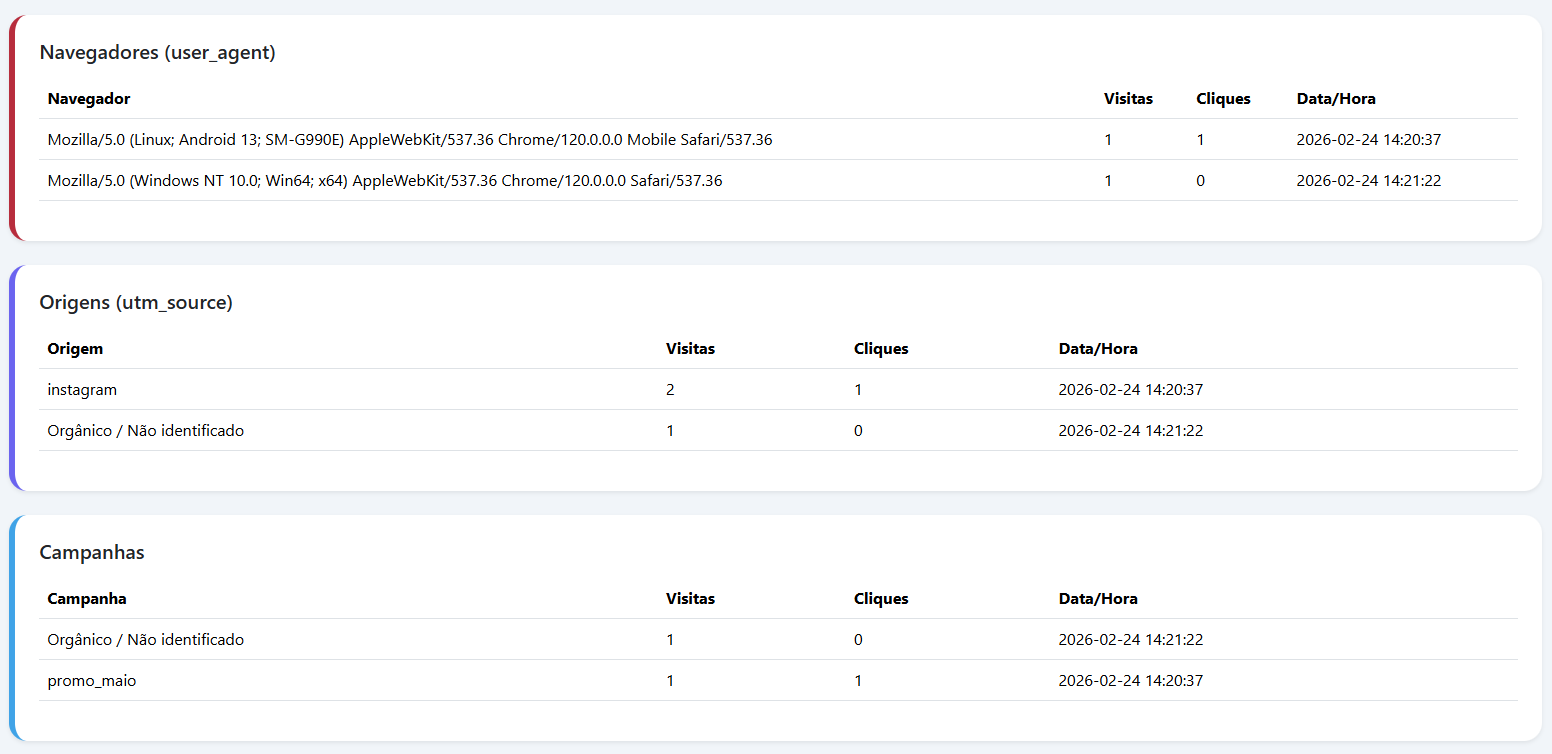Select the "promo_maio" campaign entry
The height and width of the screenshot is (754, 1552).
[92, 681]
